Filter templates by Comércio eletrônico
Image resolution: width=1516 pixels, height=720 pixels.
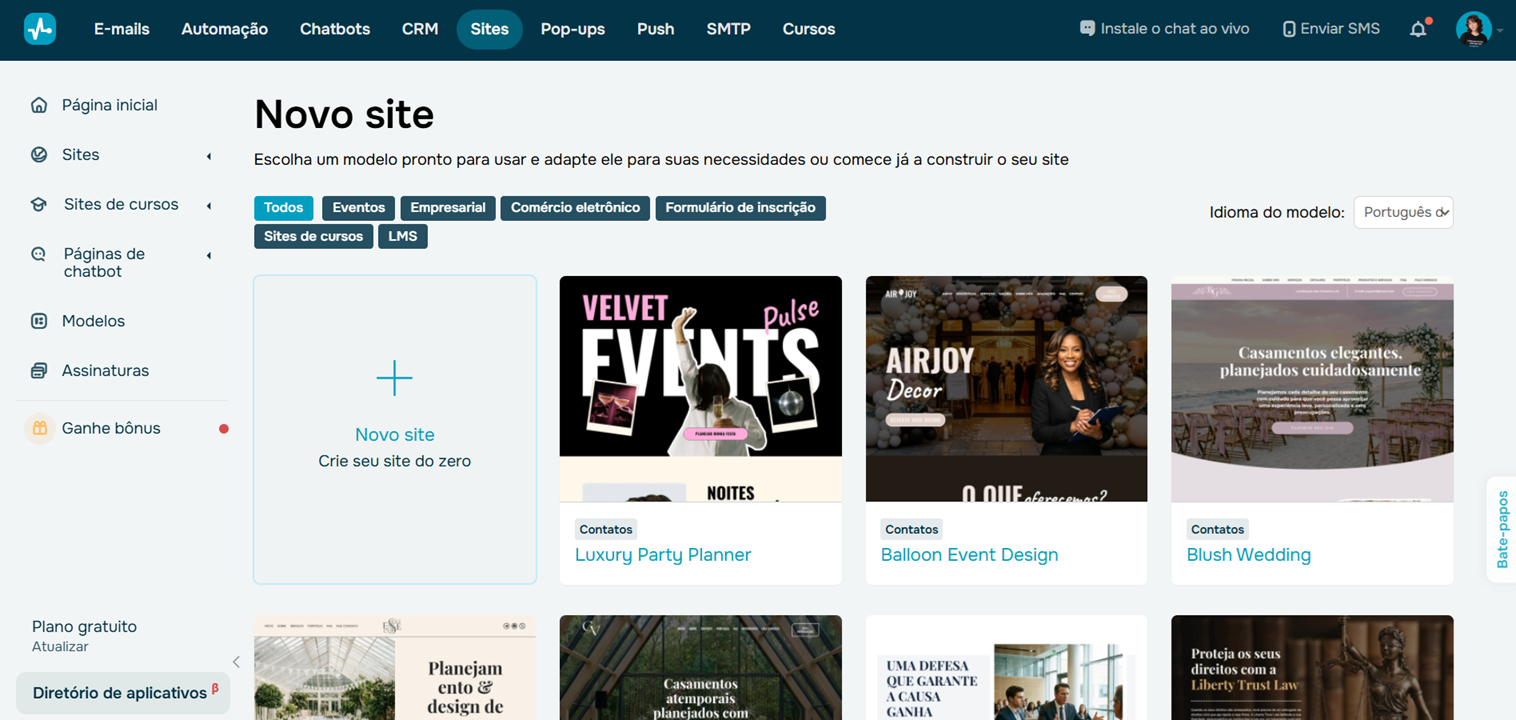coord(575,208)
